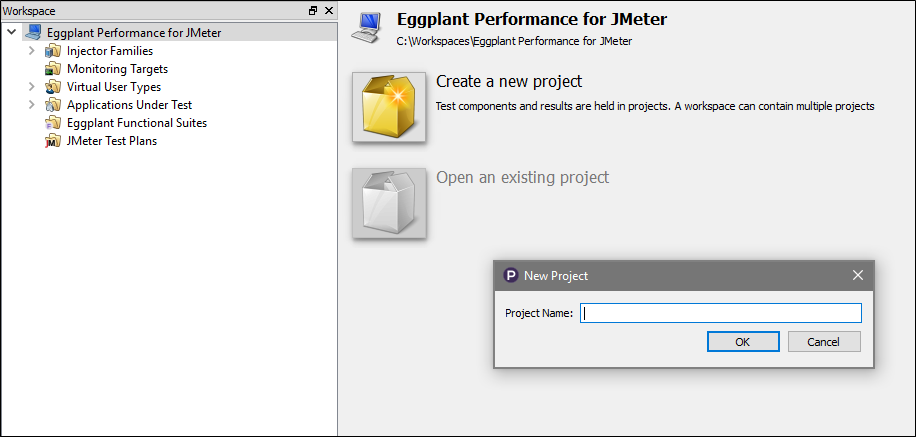Select the Eggplant Functional Suites folder icon
The width and height of the screenshot is (916, 437).
coord(53,123)
